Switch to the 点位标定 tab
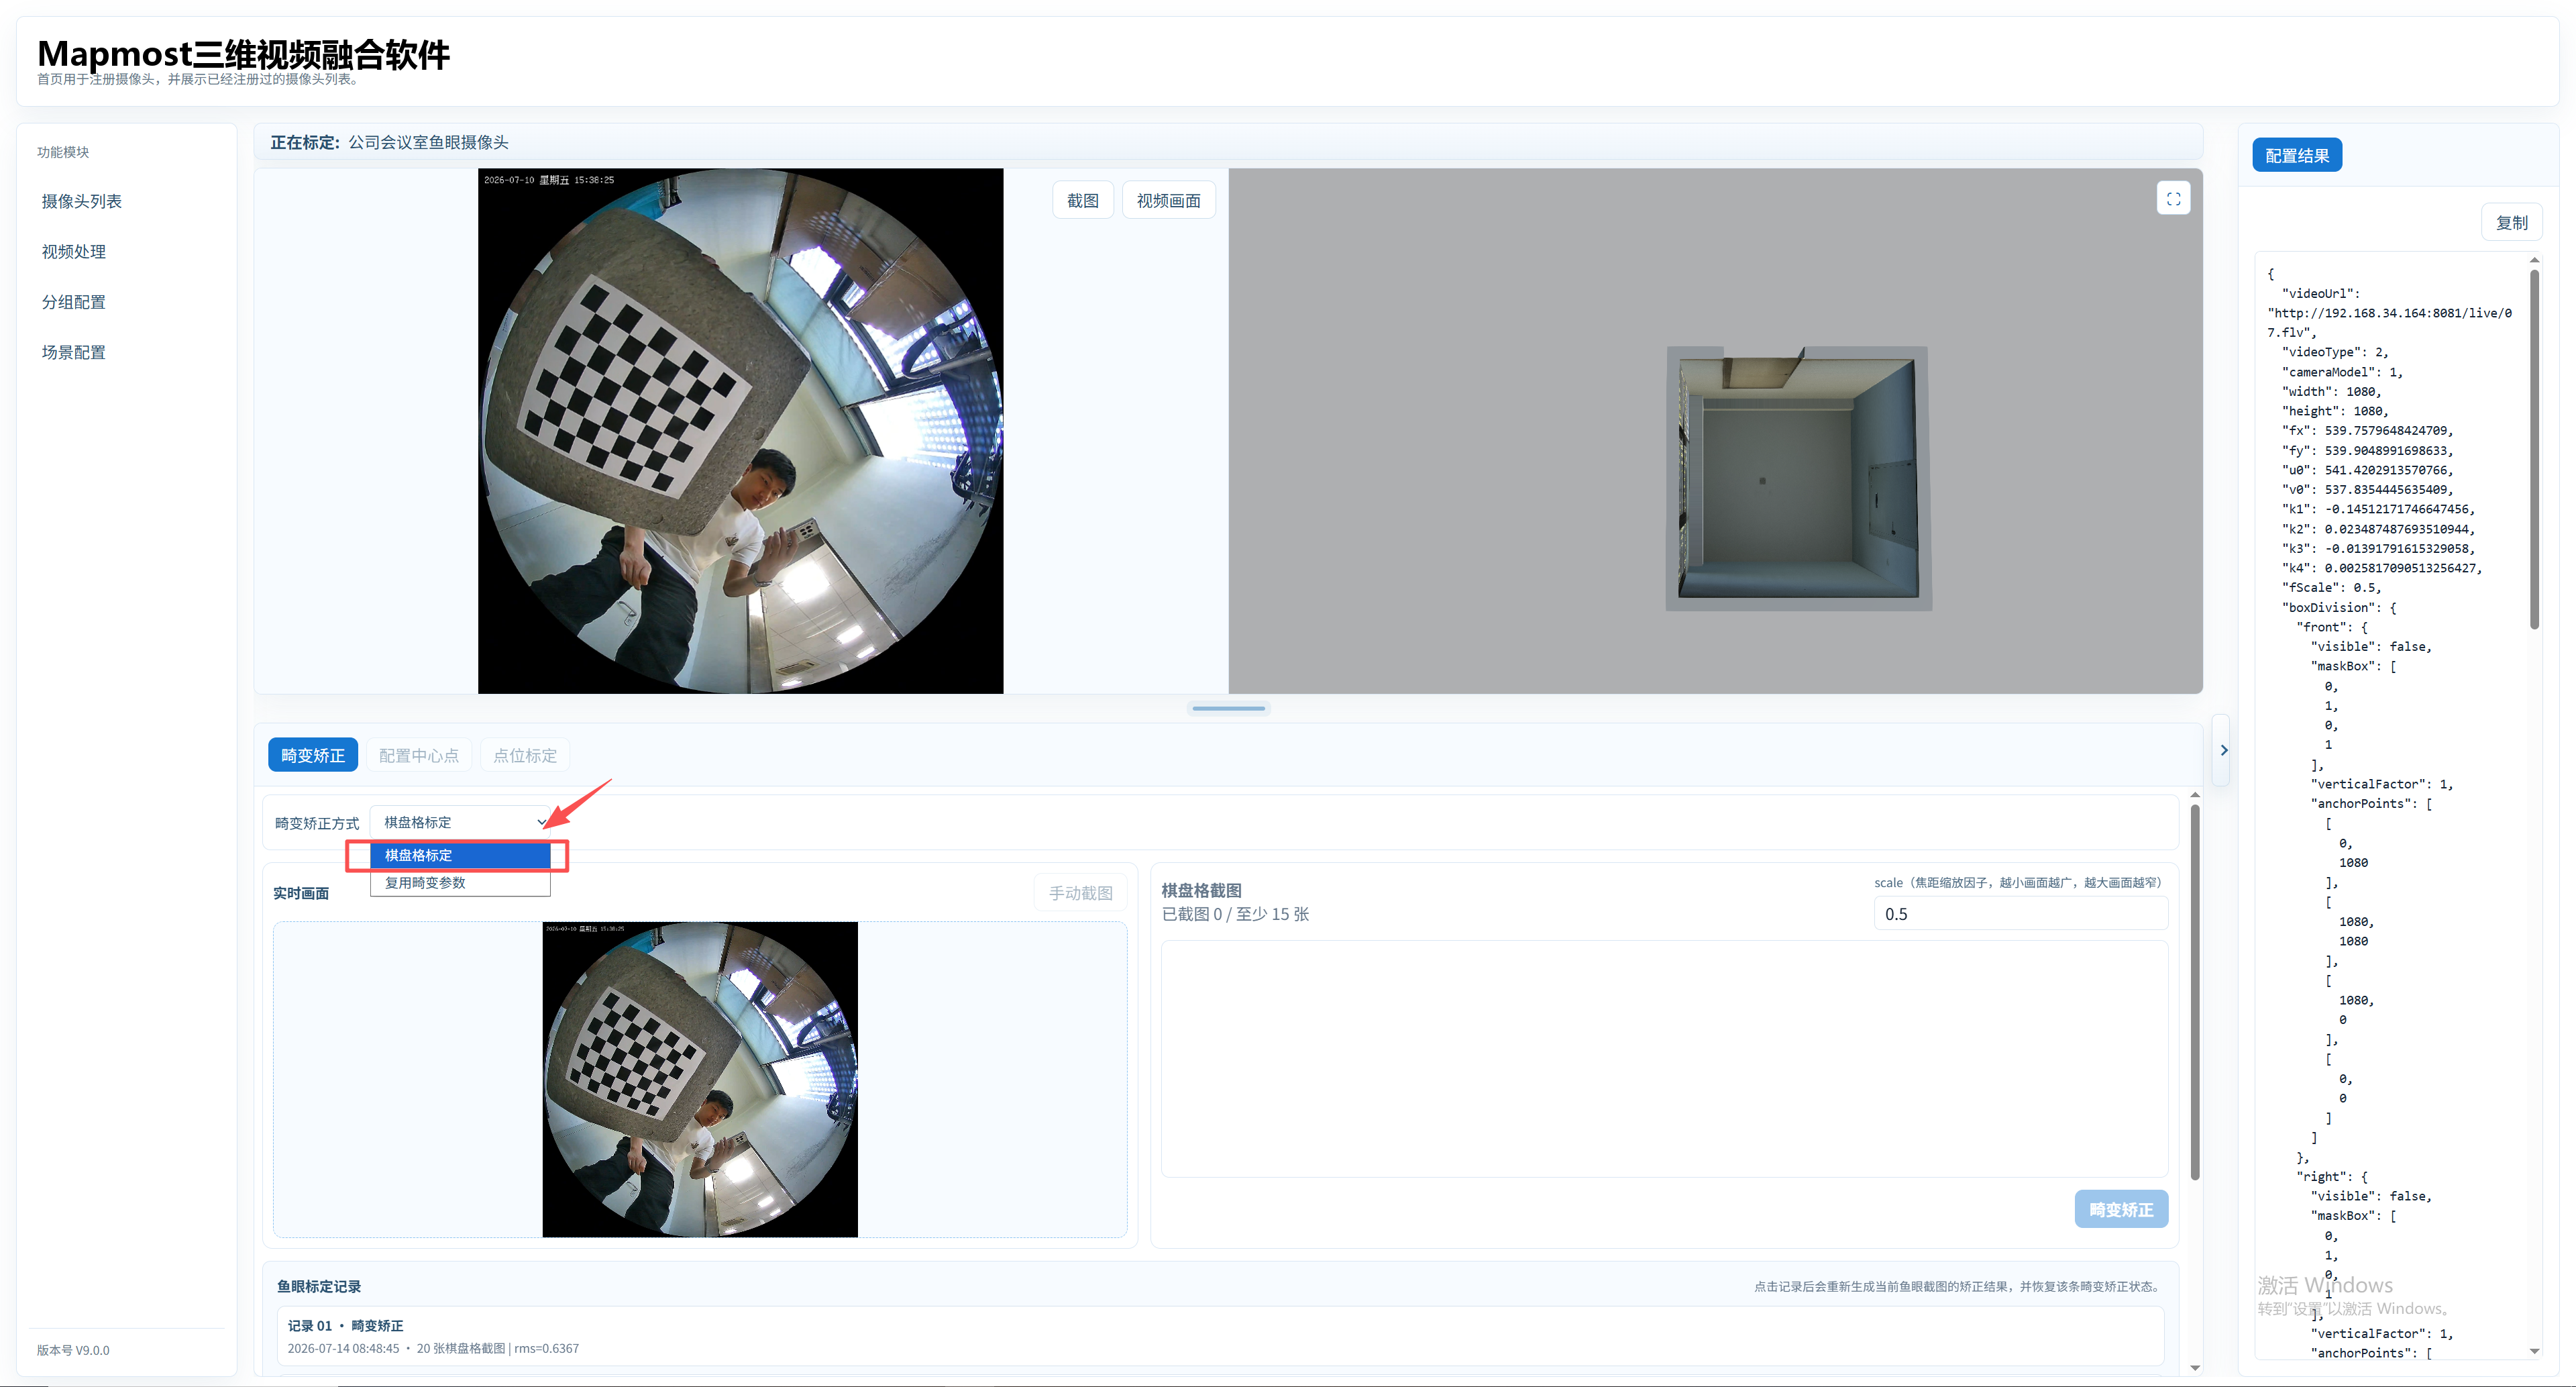 [524, 755]
